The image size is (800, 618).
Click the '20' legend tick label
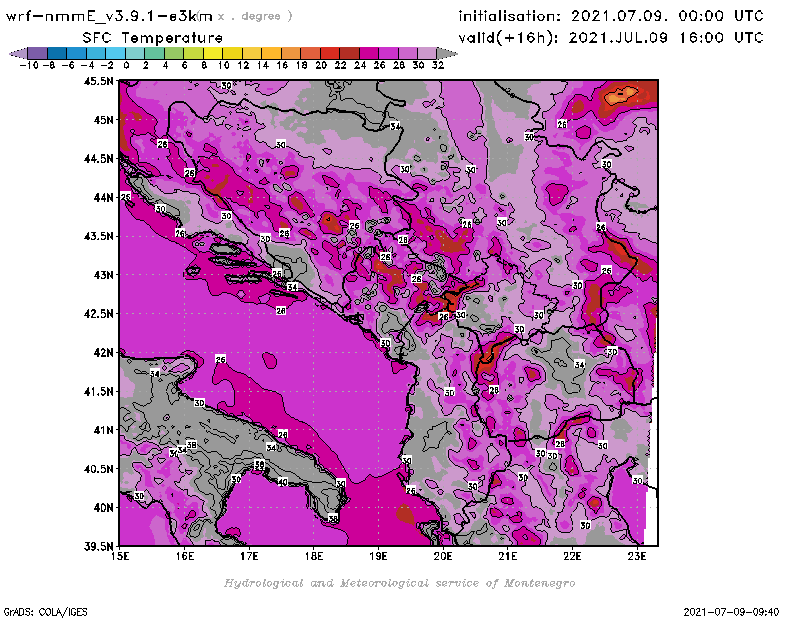click(321, 65)
